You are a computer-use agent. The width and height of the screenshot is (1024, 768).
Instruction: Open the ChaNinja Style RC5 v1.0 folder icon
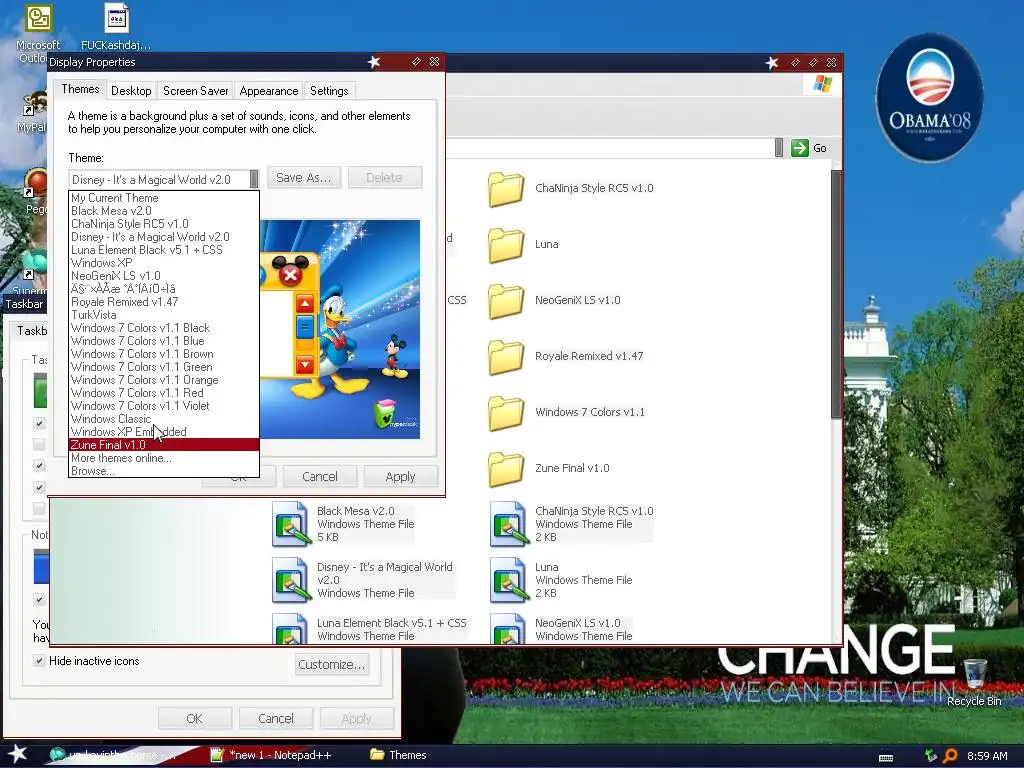coord(506,189)
